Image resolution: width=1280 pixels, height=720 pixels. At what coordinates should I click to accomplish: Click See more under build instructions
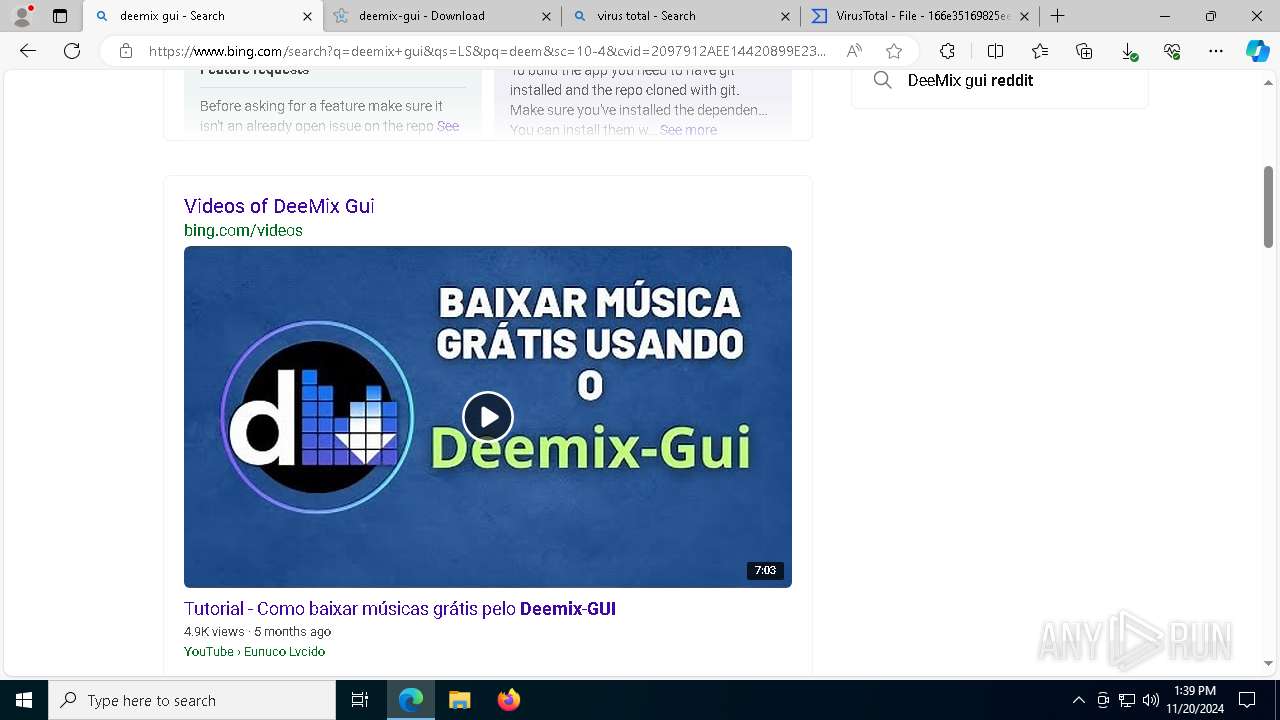688,130
